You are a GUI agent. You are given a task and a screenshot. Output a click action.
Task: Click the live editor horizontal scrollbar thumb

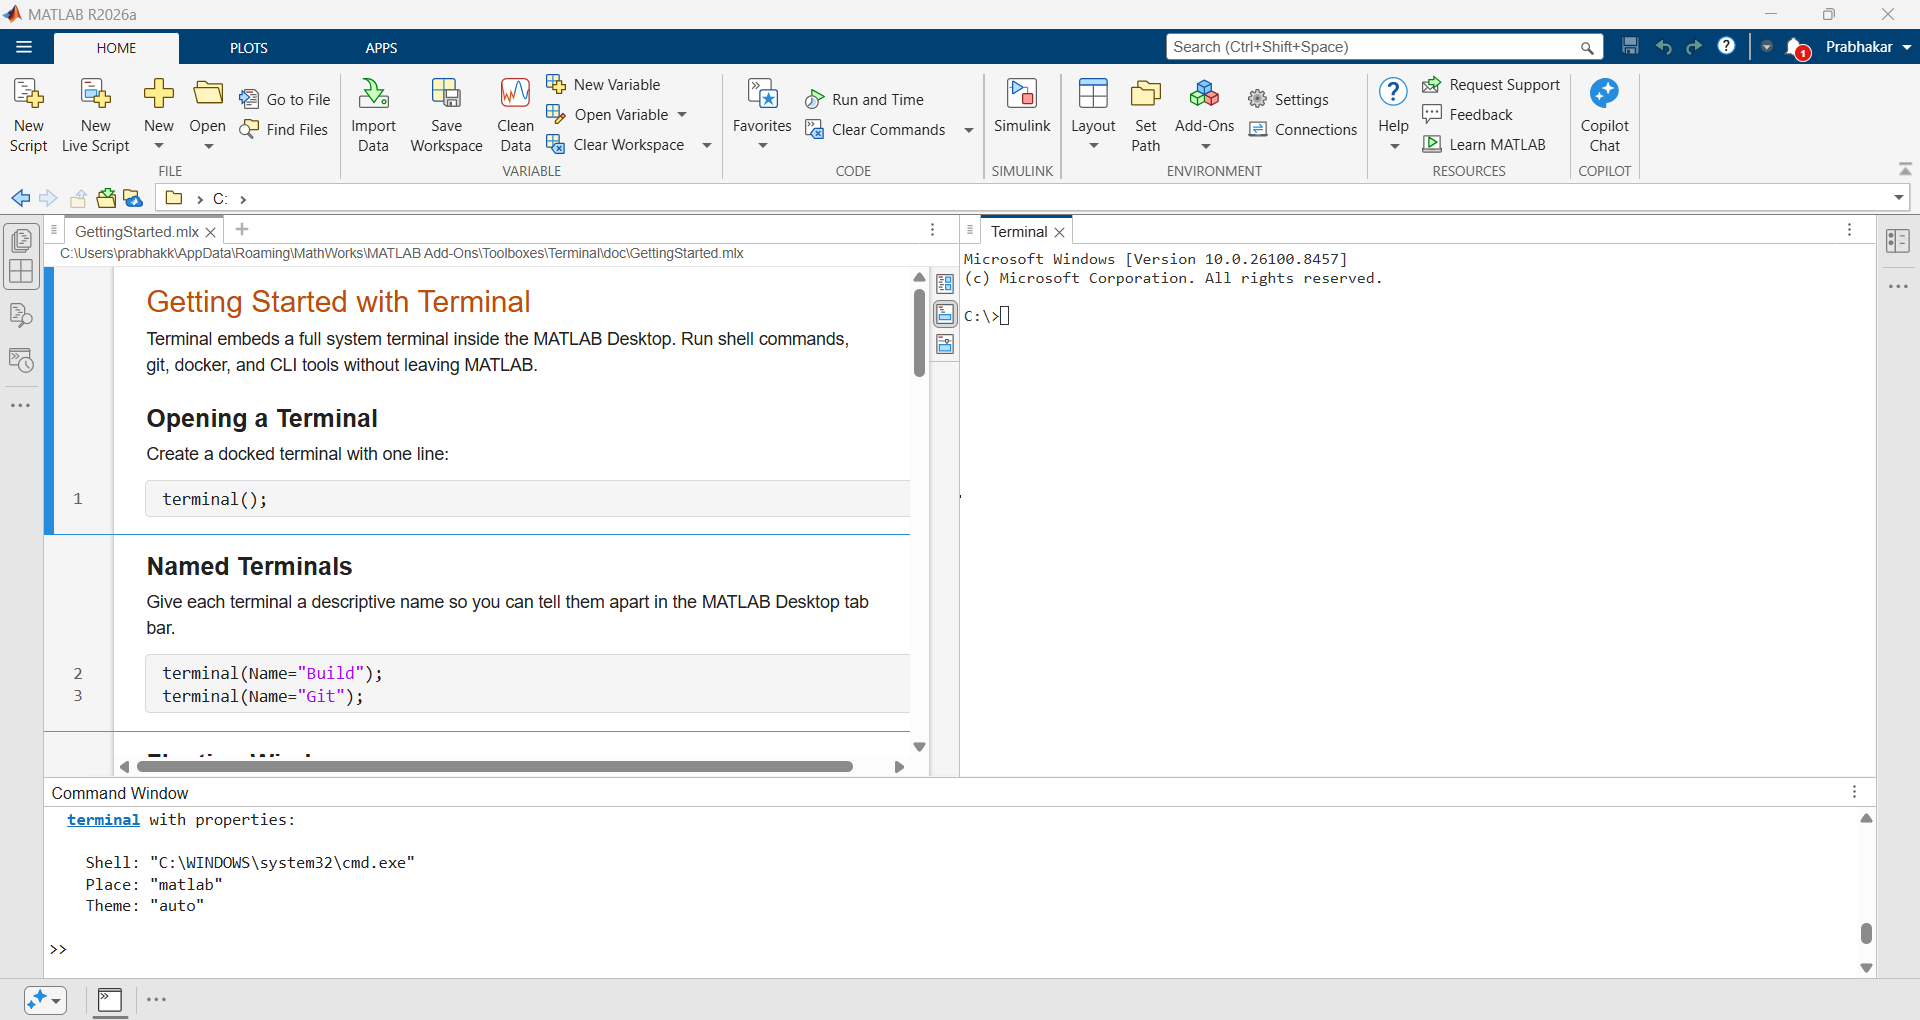[x=495, y=767]
